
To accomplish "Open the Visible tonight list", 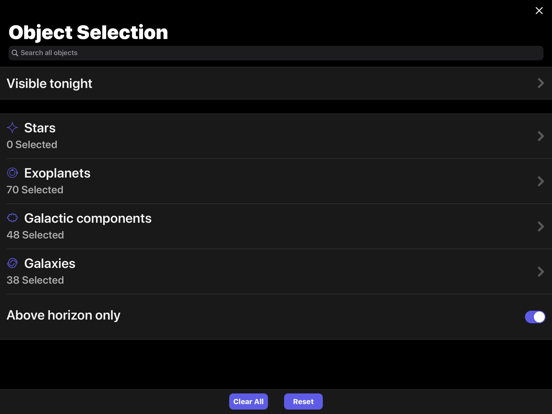I will pos(276,83).
